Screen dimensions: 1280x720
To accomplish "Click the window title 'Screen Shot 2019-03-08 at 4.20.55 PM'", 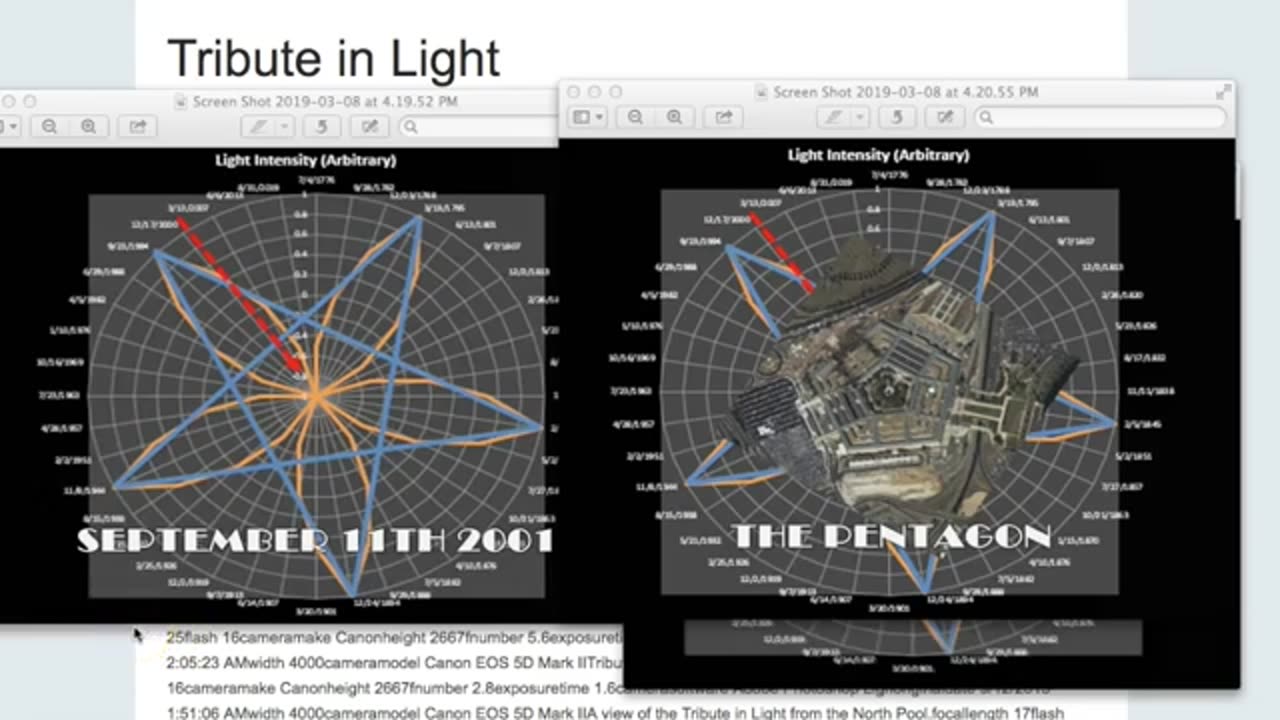I will tap(906, 92).
